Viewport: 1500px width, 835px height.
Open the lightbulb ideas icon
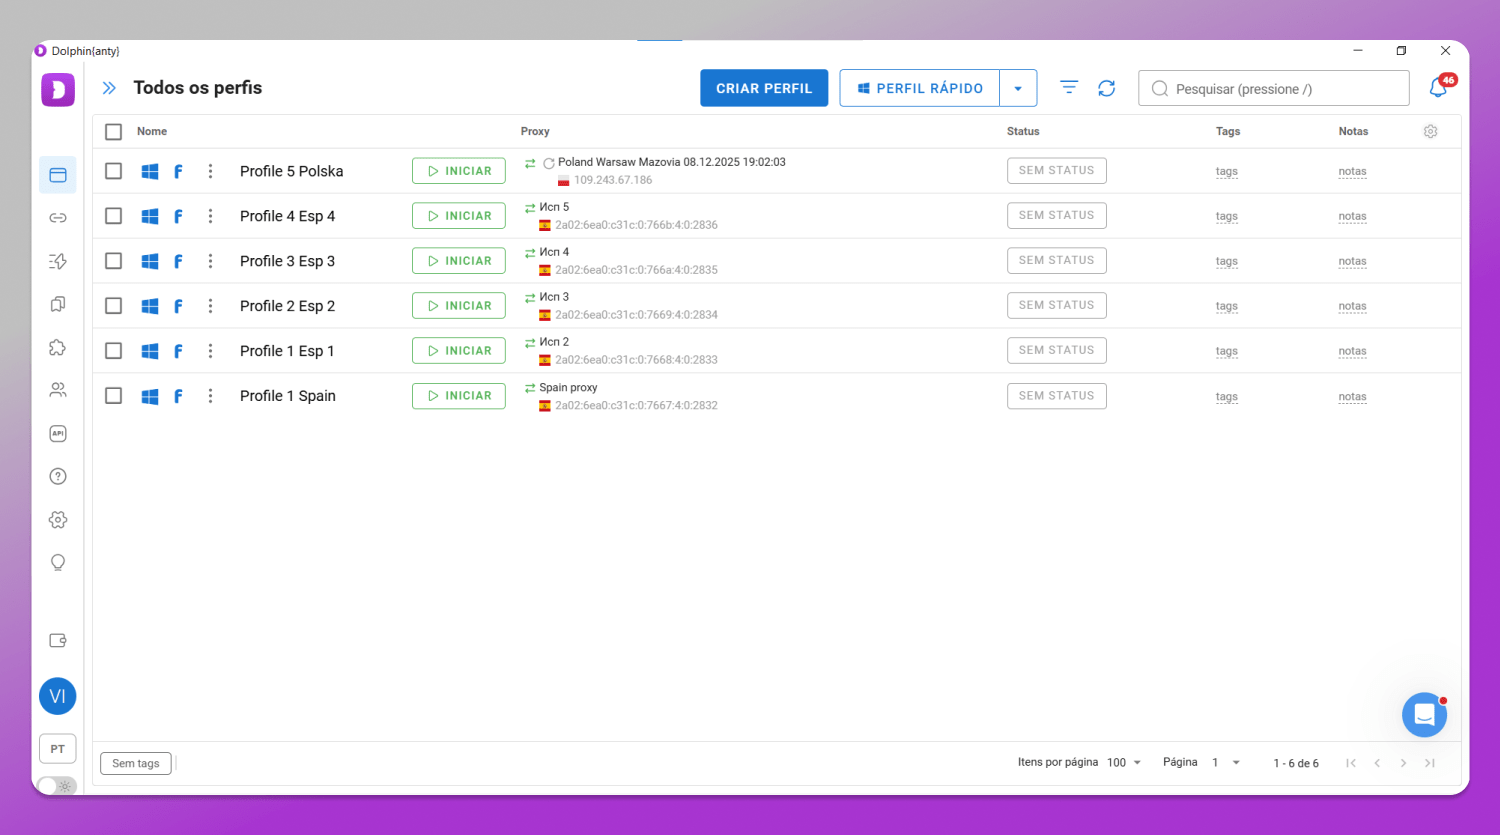(x=58, y=563)
